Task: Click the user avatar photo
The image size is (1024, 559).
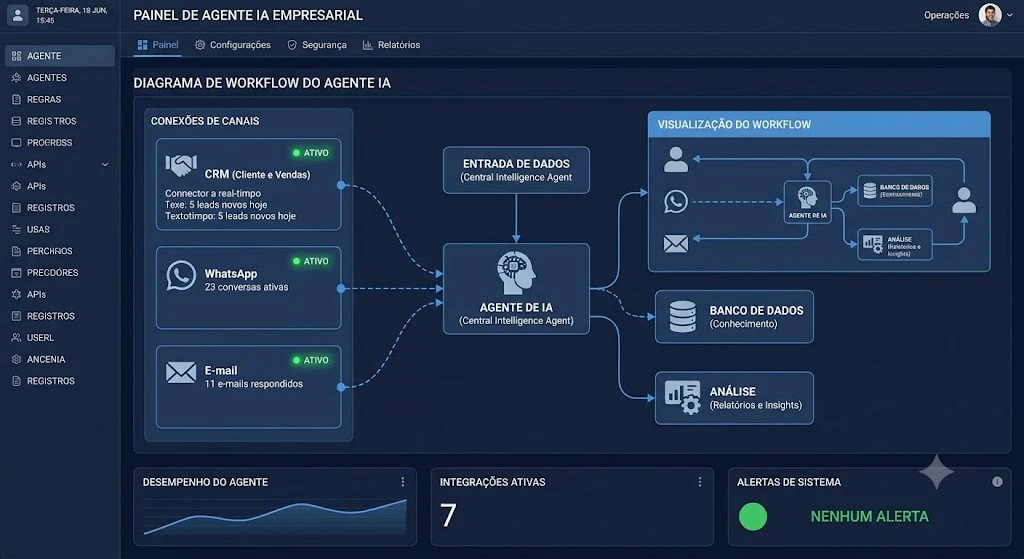Action: tap(990, 15)
